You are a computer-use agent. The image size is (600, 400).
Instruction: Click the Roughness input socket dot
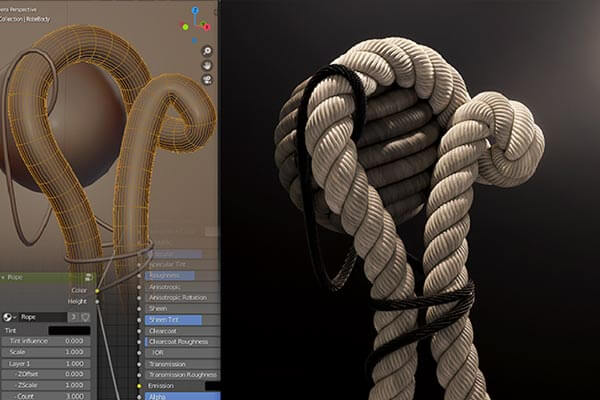139,276
